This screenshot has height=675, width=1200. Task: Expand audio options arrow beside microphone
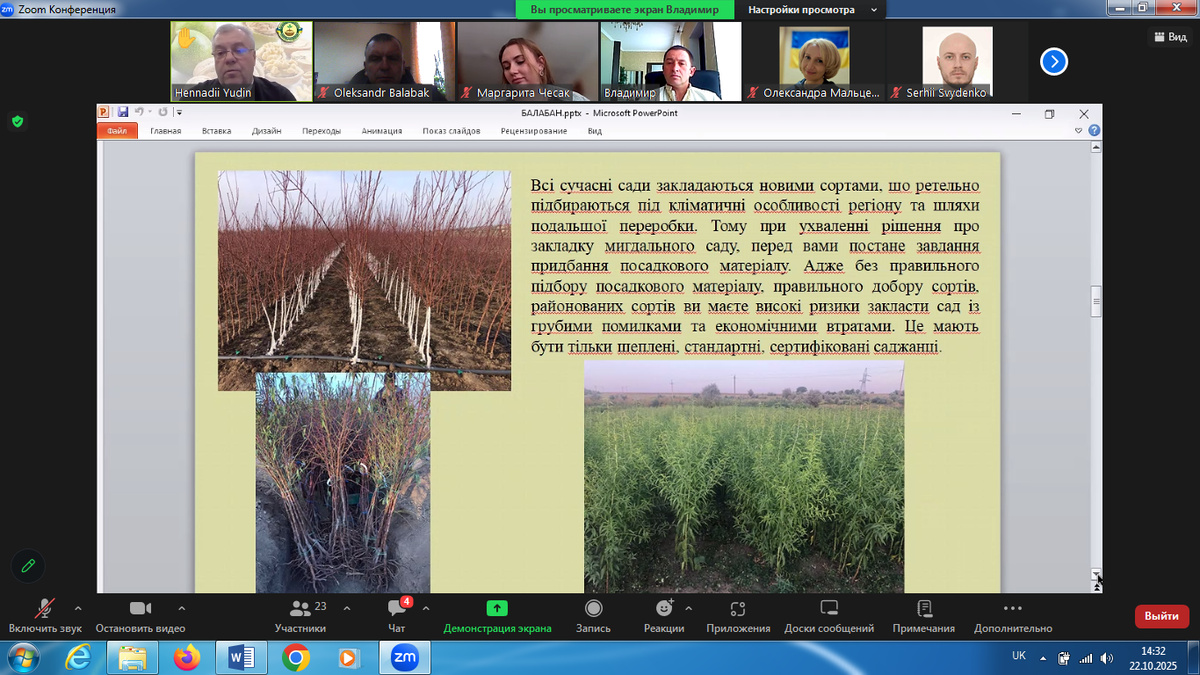click(x=78, y=607)
